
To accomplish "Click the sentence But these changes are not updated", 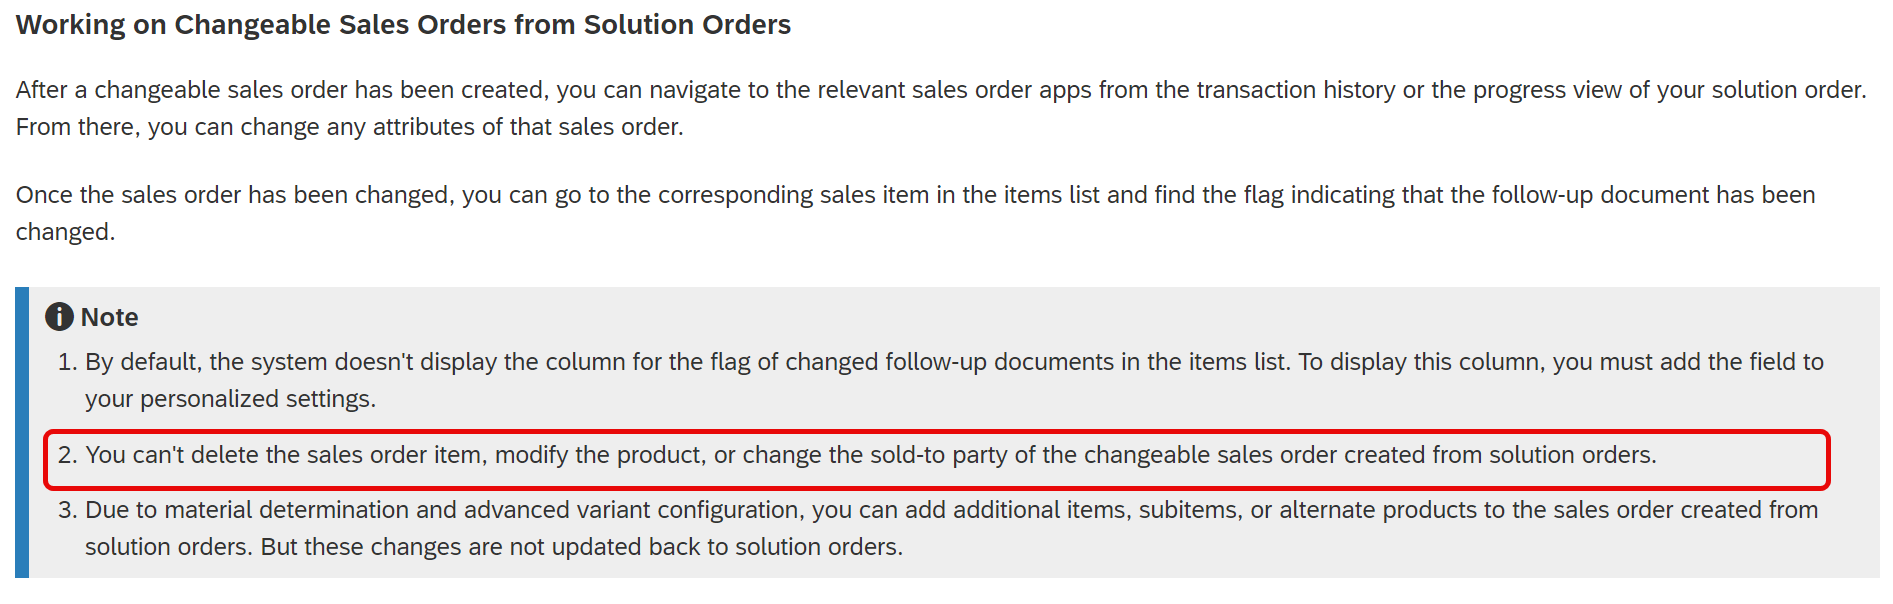I will coord(582,547).
